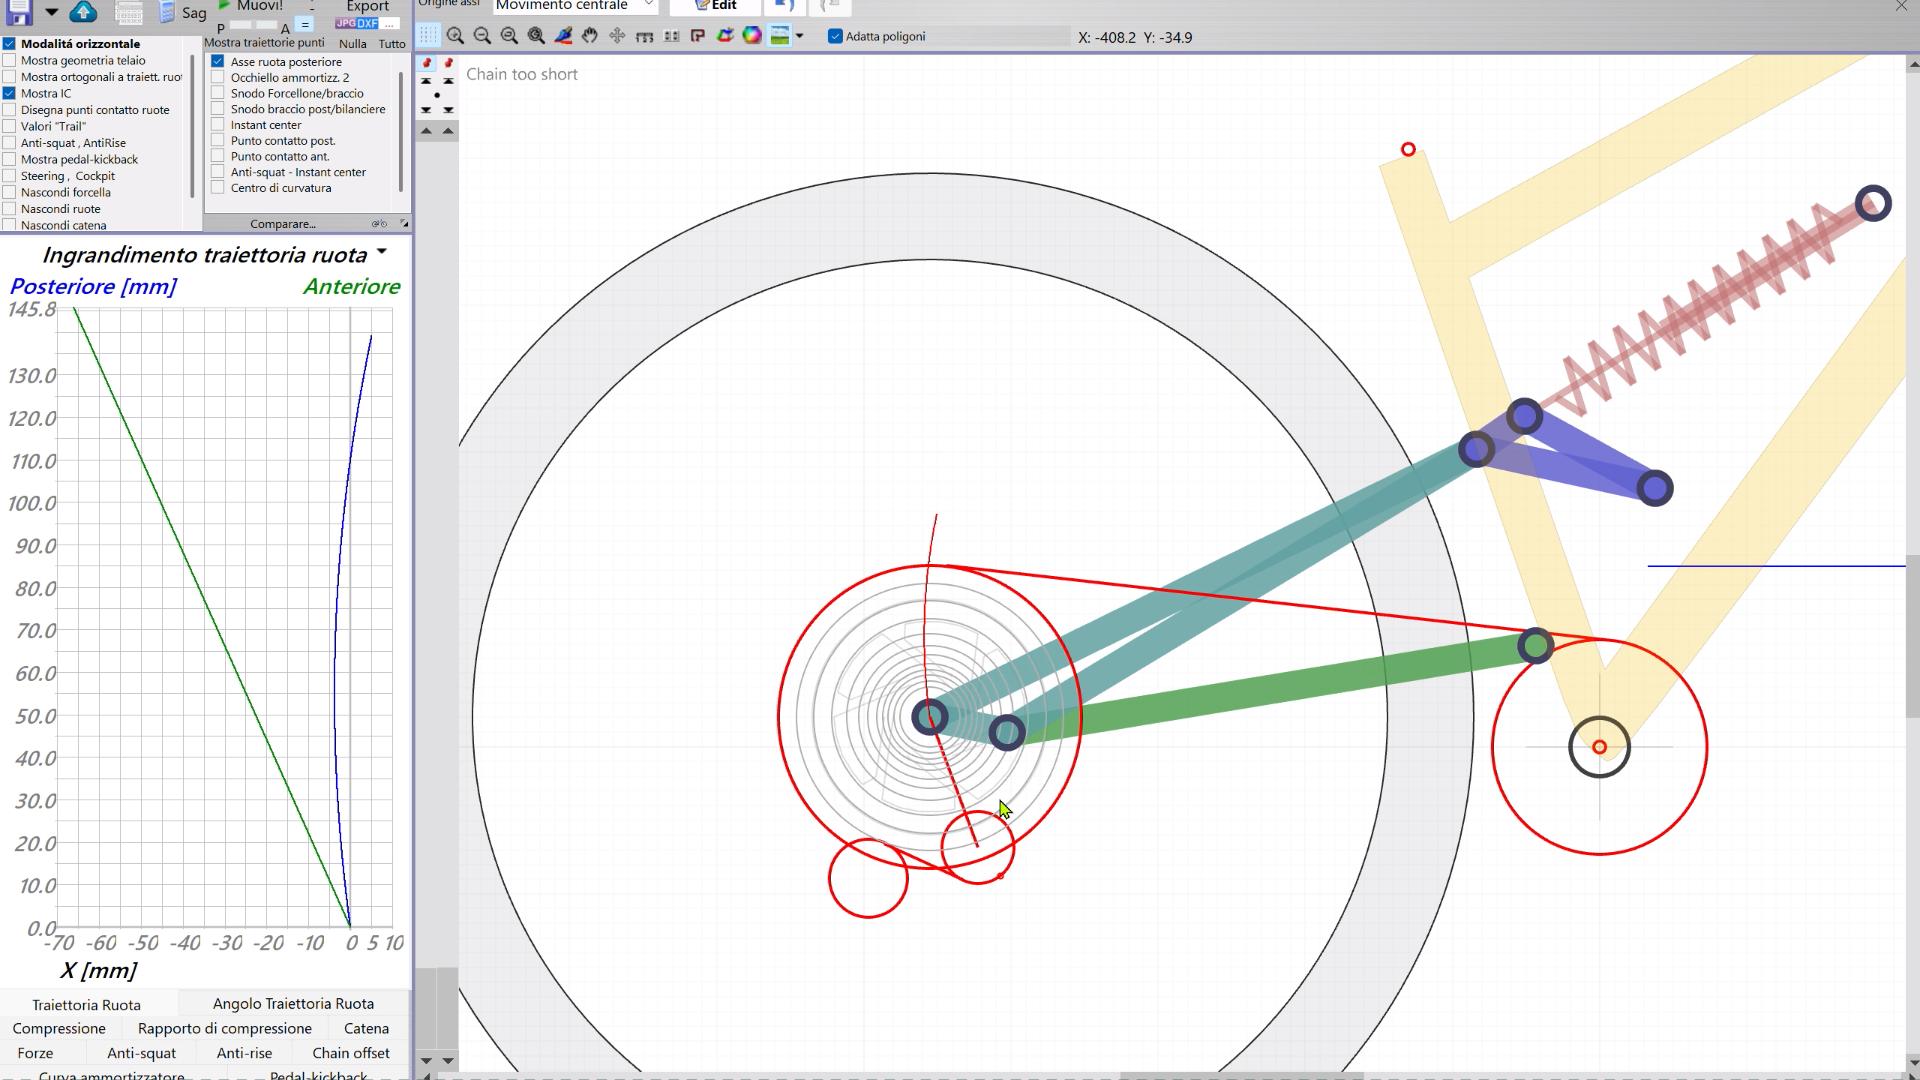The height and width of the screenshot is (1080, 1920).
Task: Expand the Comparare panel corner arrow
Action: pos(404,223)
